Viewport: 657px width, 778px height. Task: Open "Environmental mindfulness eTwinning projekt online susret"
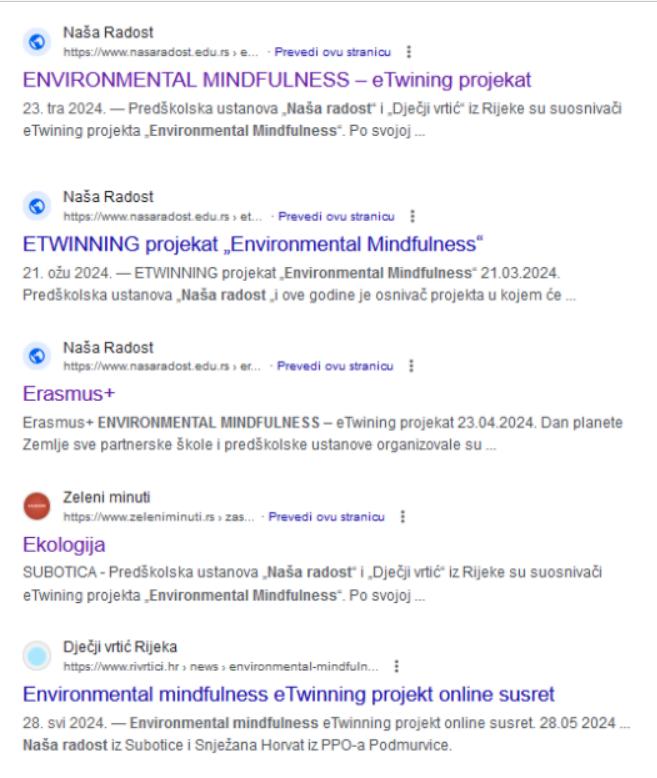[288, 694]
